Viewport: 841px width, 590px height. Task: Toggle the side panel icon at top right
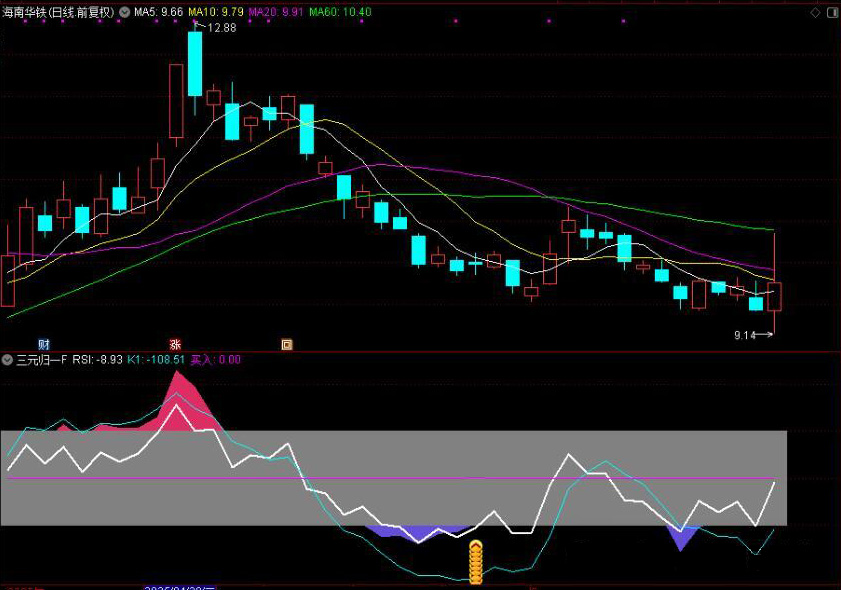(831, 11)
